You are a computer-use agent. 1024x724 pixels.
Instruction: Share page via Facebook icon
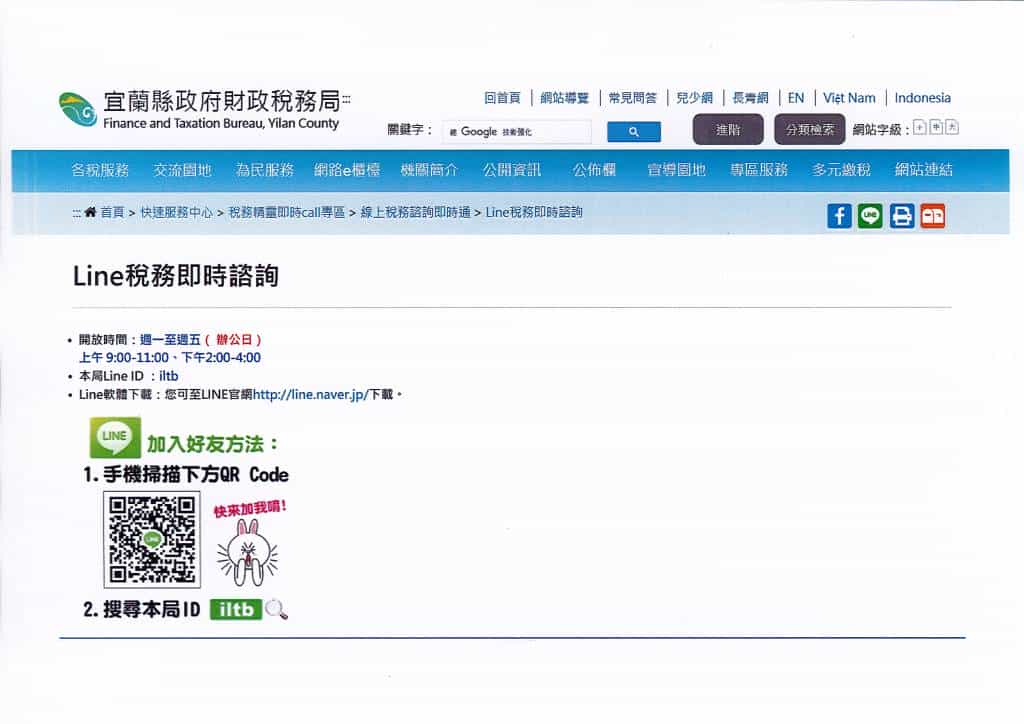[x=839, y=216]
